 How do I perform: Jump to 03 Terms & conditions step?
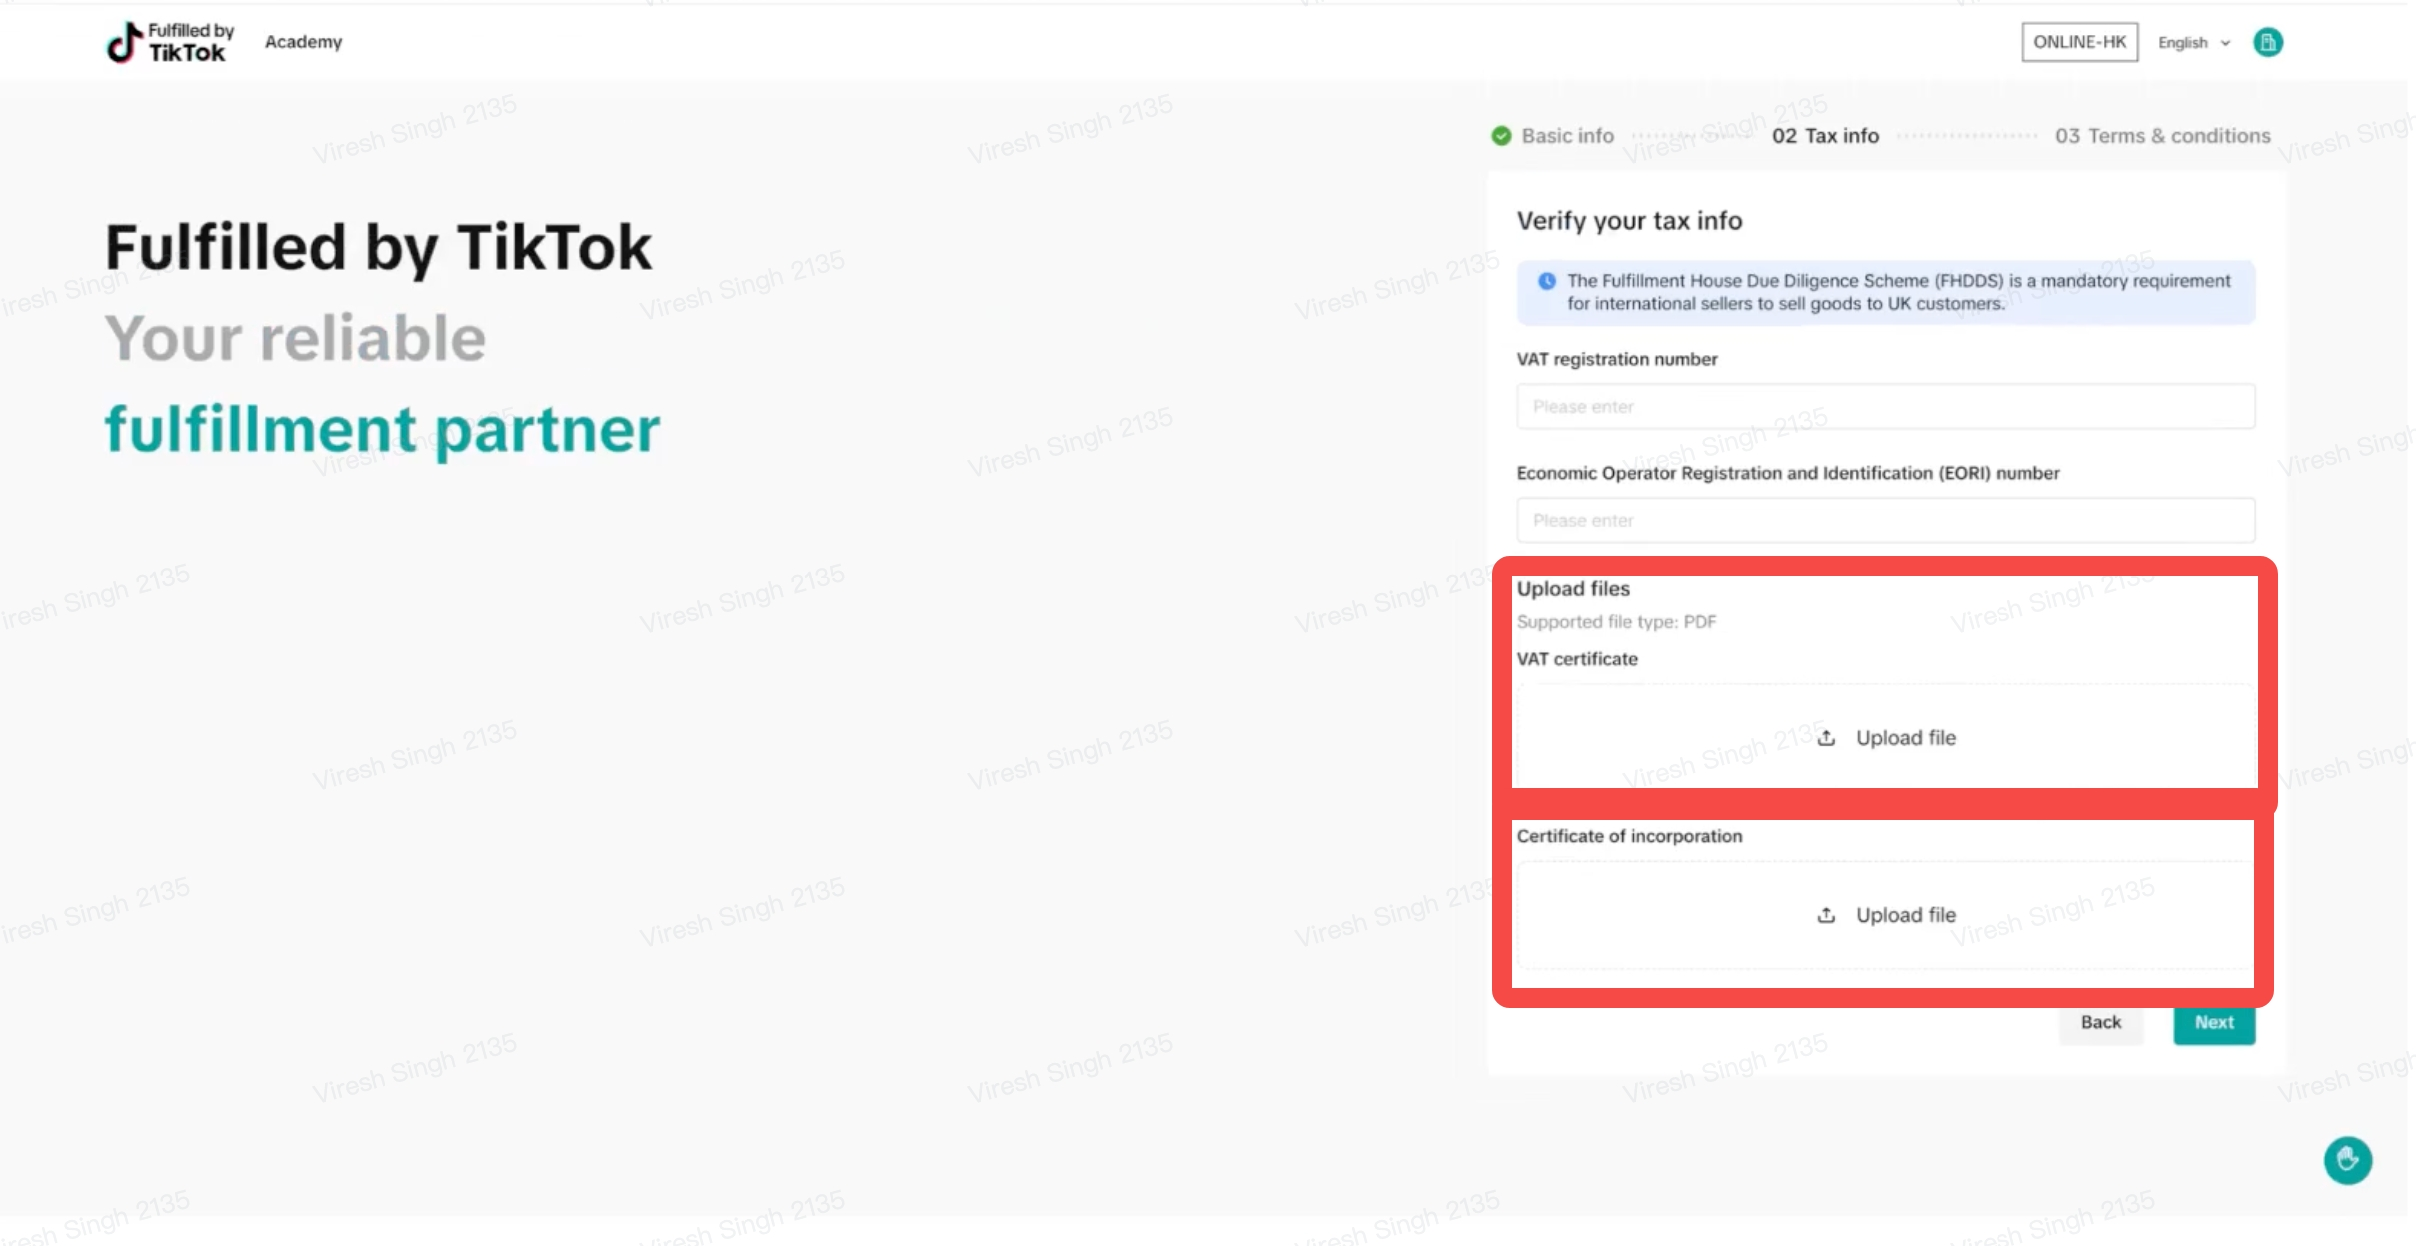click(x=2162, y=136)
